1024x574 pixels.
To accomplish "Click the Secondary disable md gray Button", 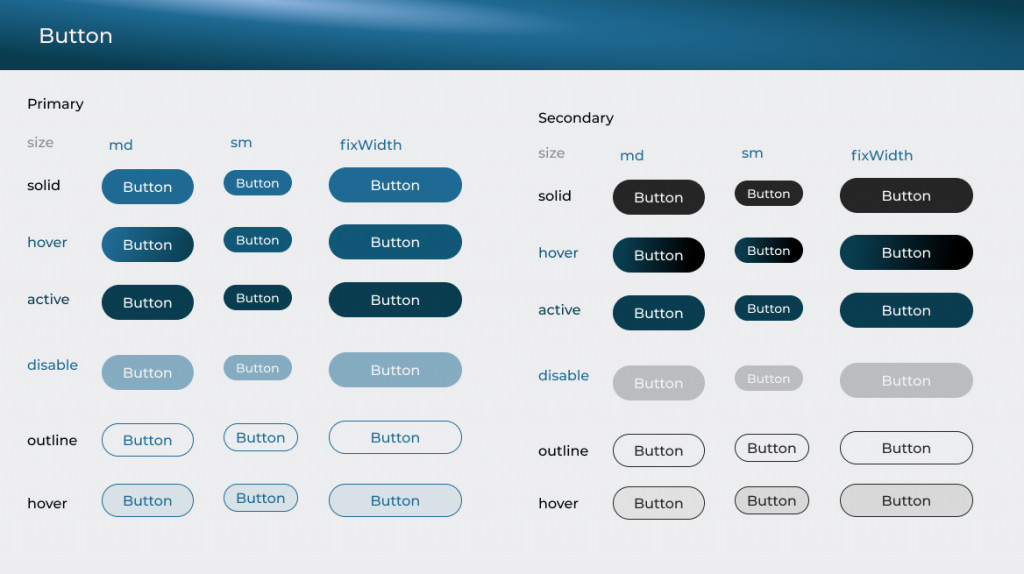I will coord(658,383).
